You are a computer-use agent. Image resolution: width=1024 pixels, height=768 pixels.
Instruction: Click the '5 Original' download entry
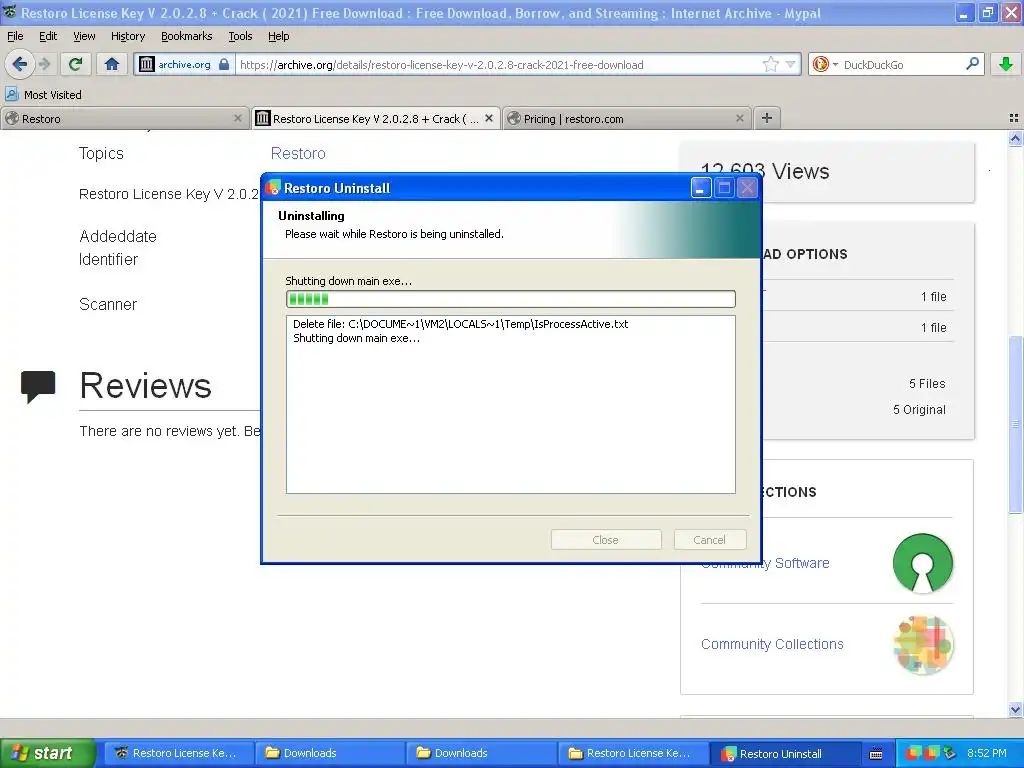point(919,410)
